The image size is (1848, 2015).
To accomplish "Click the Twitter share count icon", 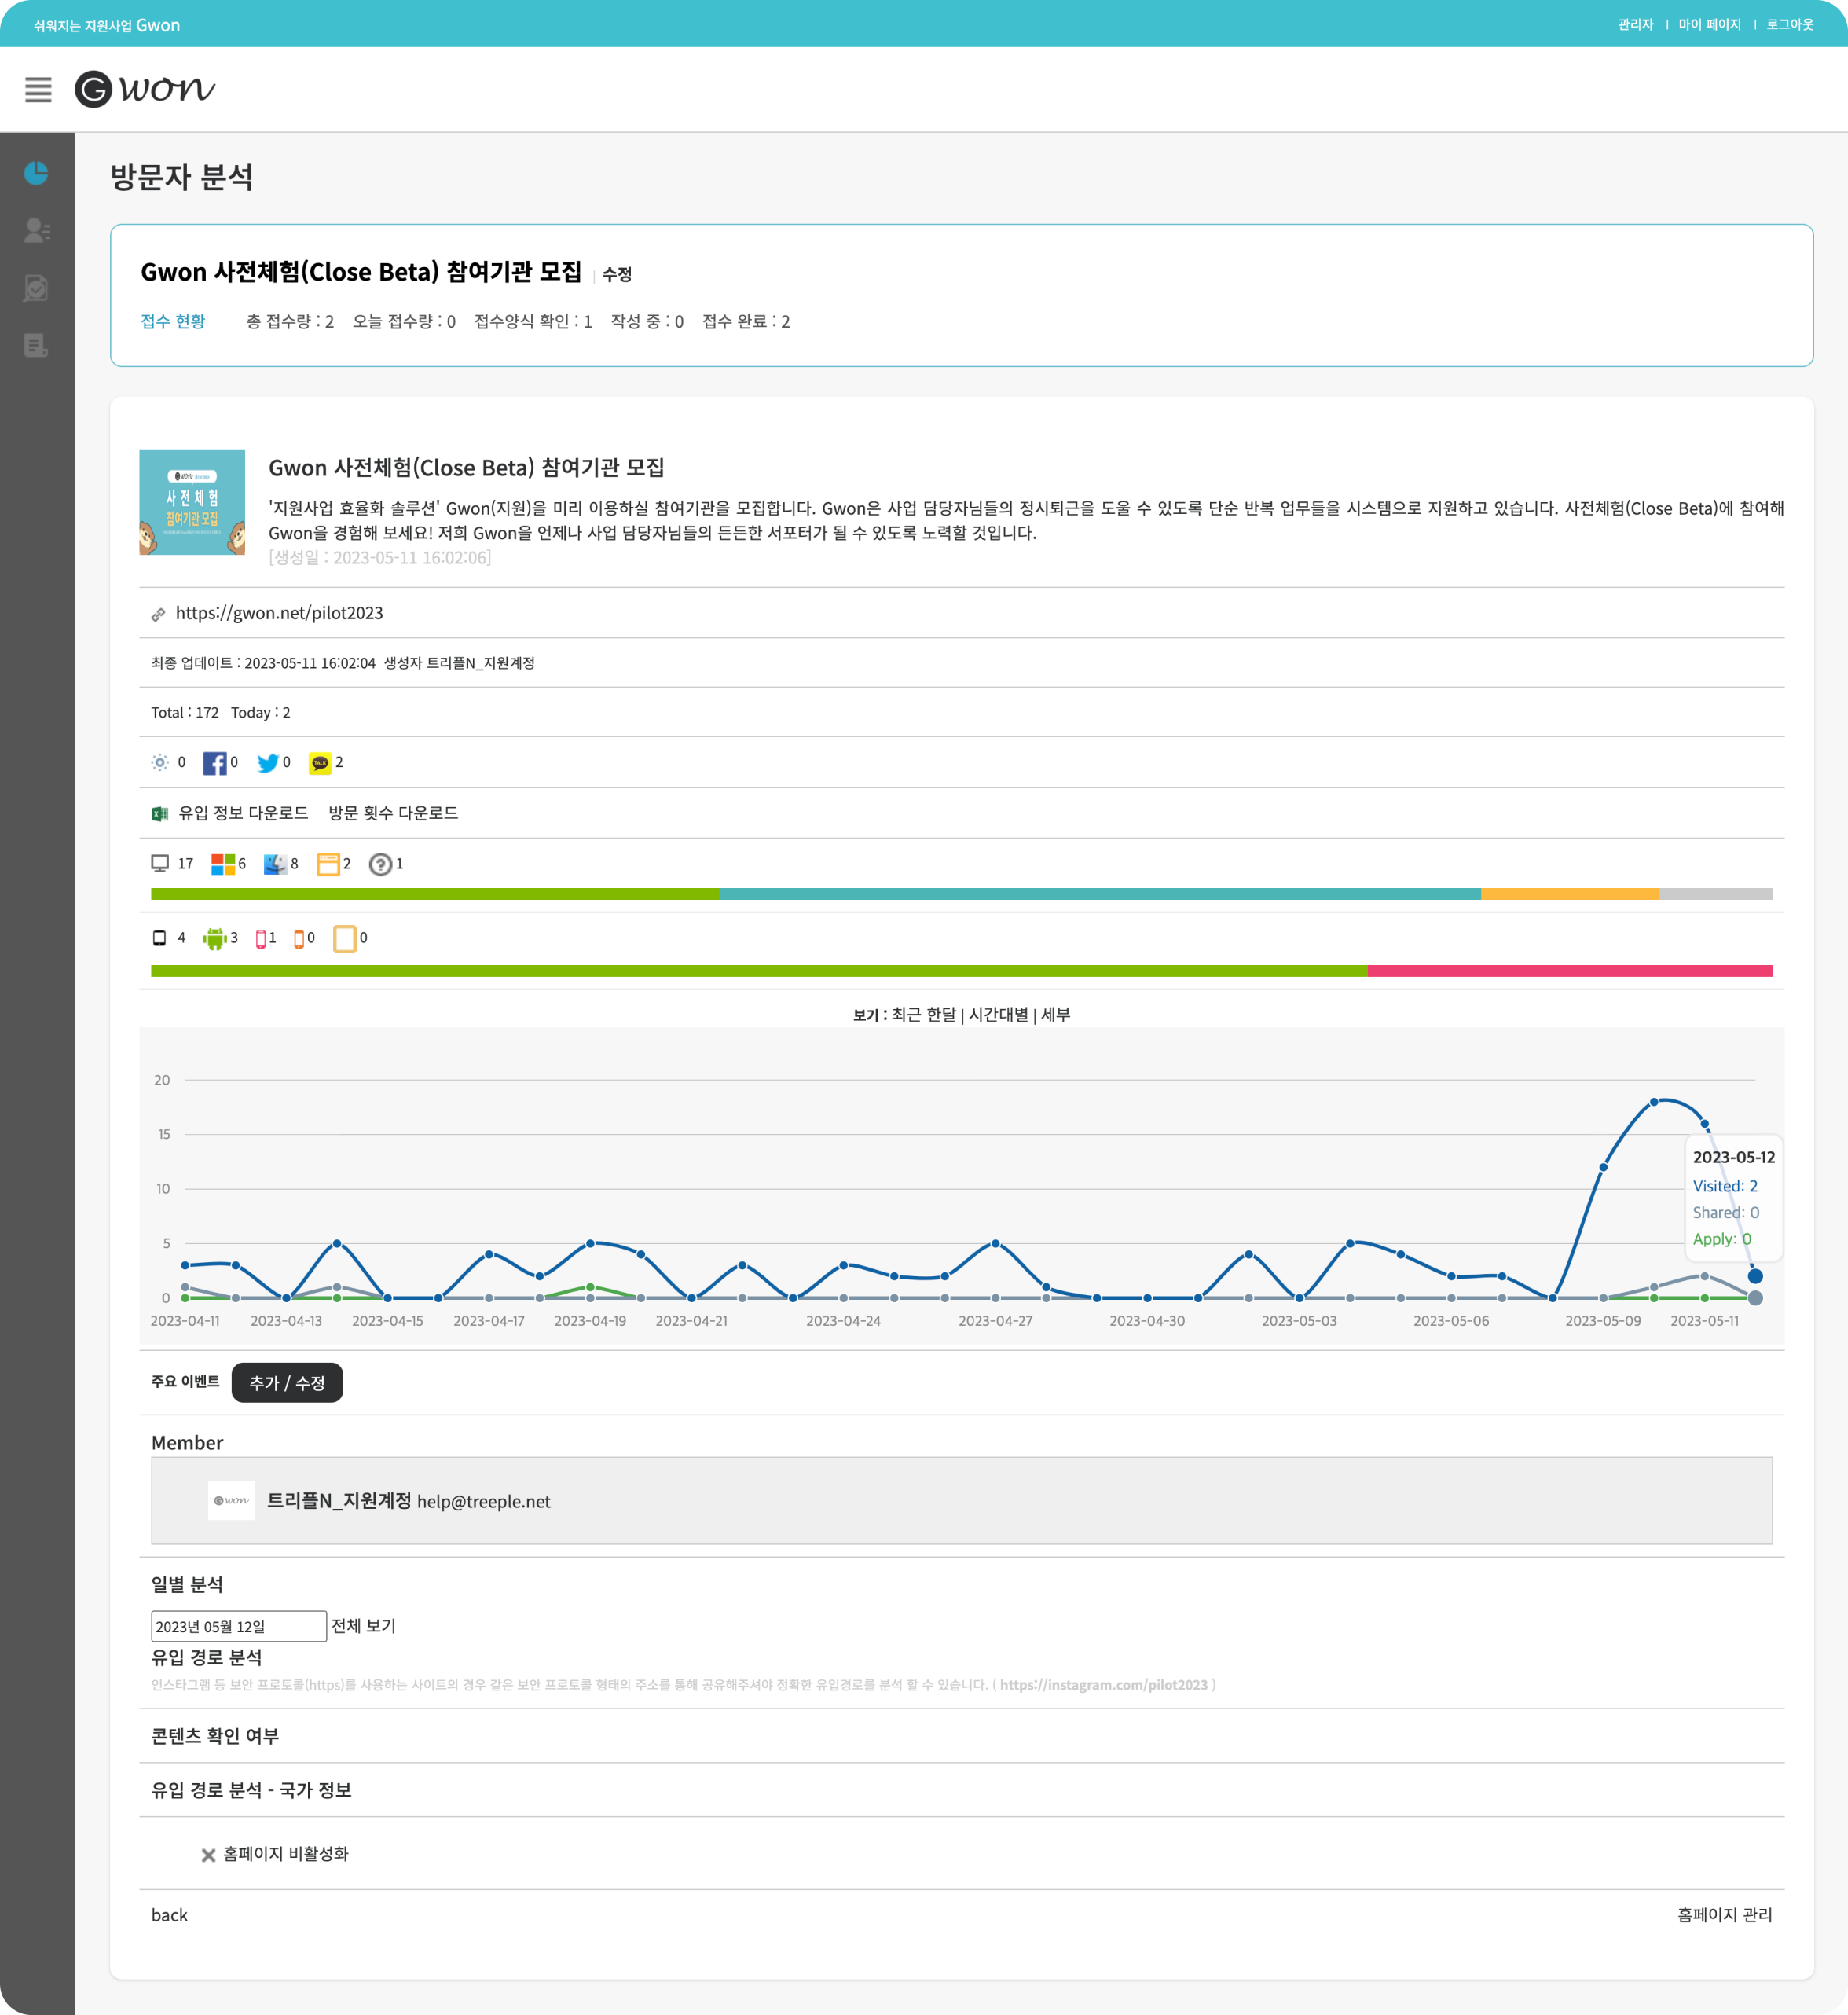I will pyautogui.click(x=267, y=763).
